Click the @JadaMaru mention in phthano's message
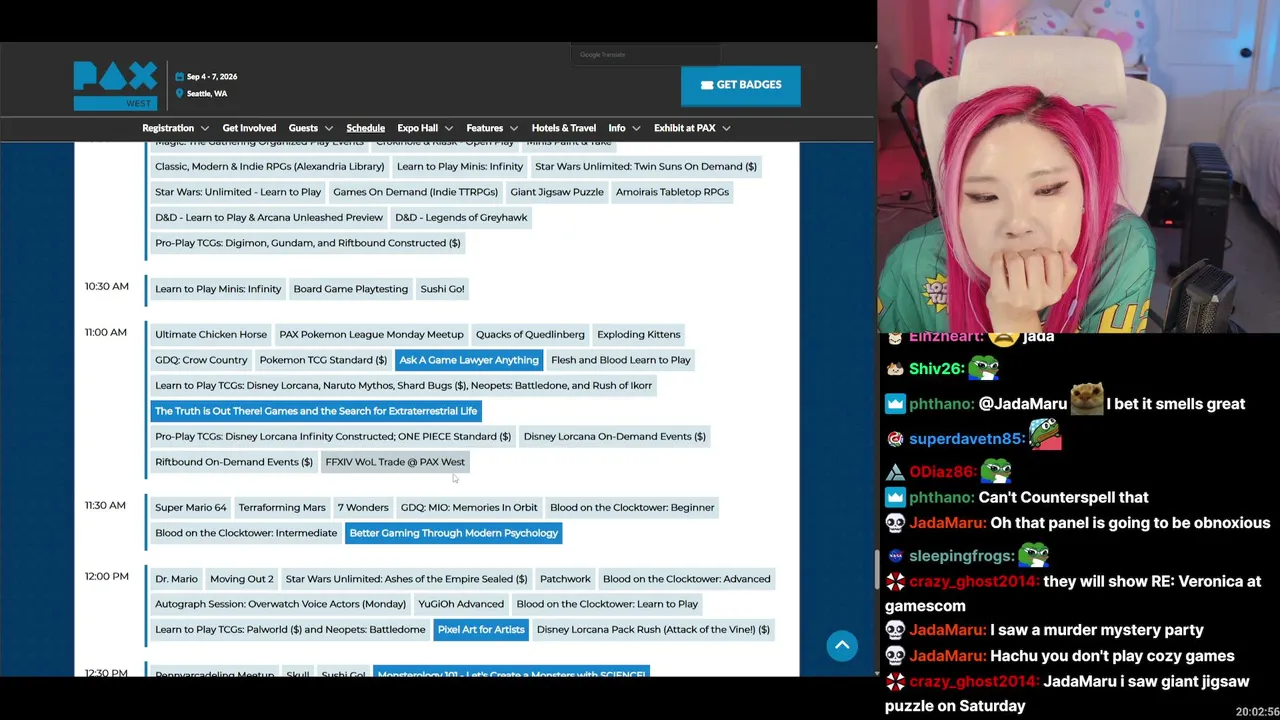This screenshot has width=1280, height=720. click(x=1023, y=404)
